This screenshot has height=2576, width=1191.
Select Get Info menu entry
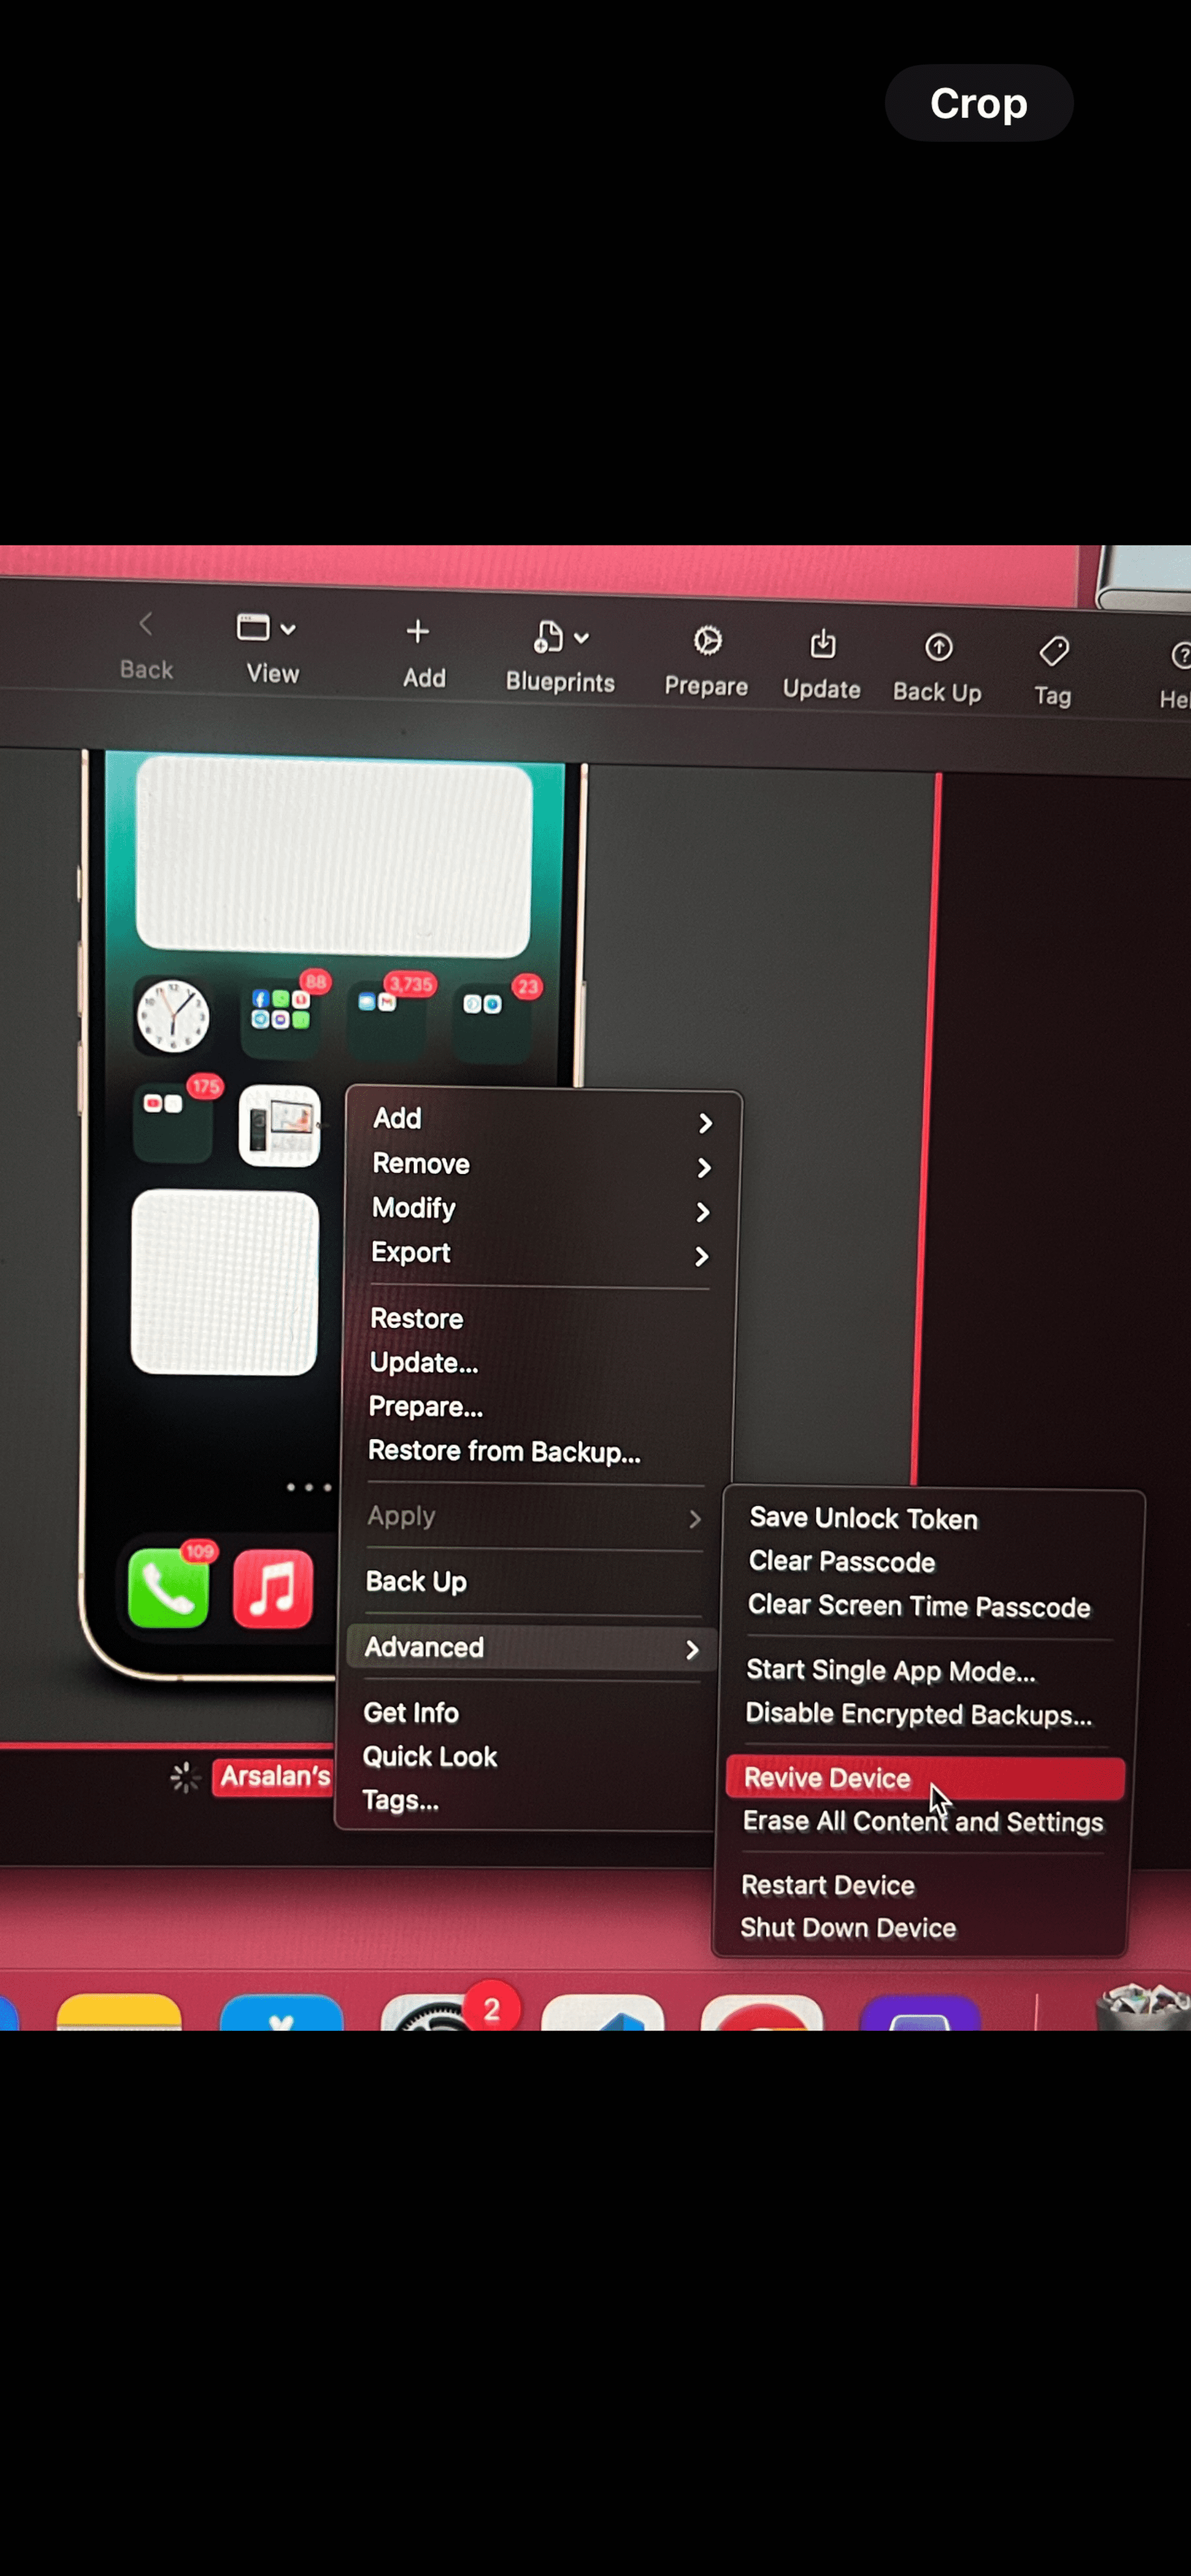coord(410,1713)
